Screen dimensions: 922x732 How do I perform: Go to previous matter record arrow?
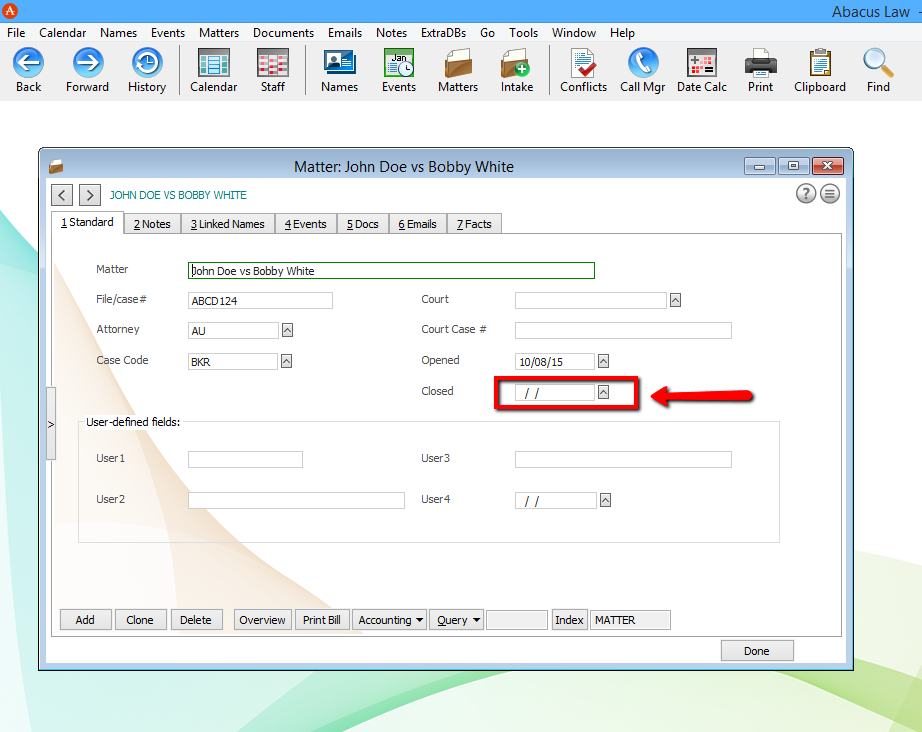pos(62,195)
